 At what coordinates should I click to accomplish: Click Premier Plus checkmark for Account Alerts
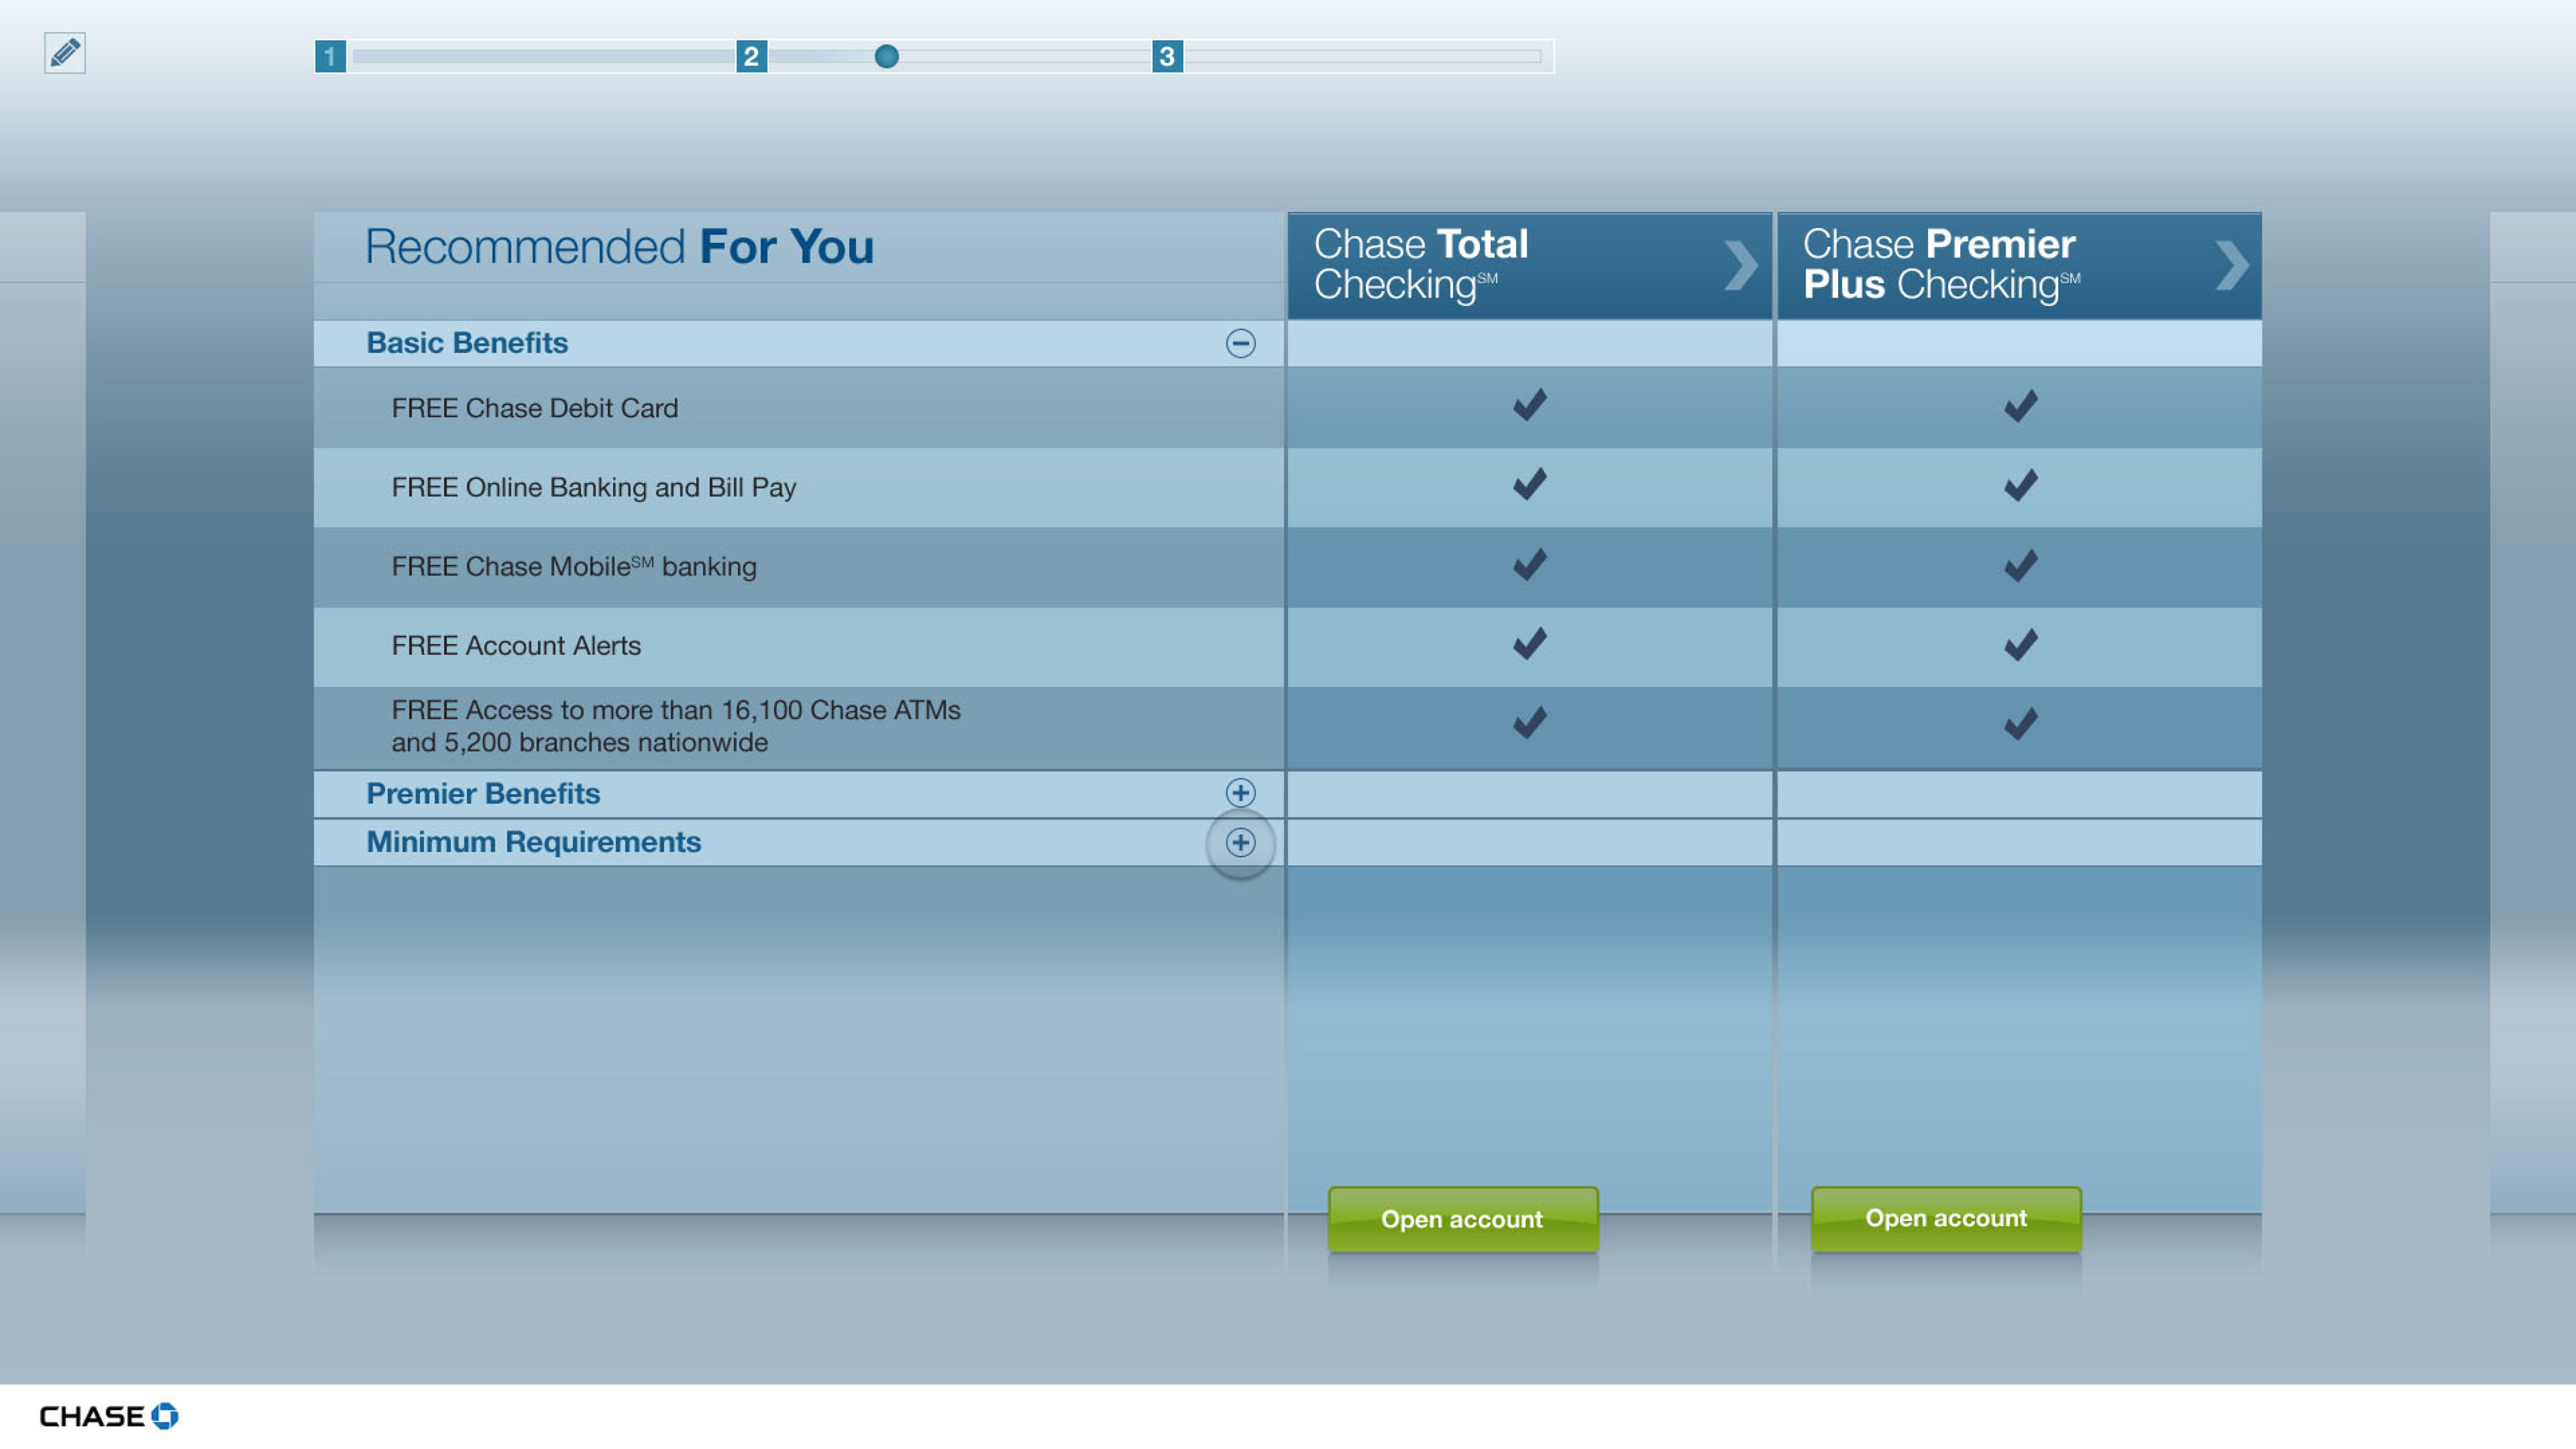(x=2020, y=644)
